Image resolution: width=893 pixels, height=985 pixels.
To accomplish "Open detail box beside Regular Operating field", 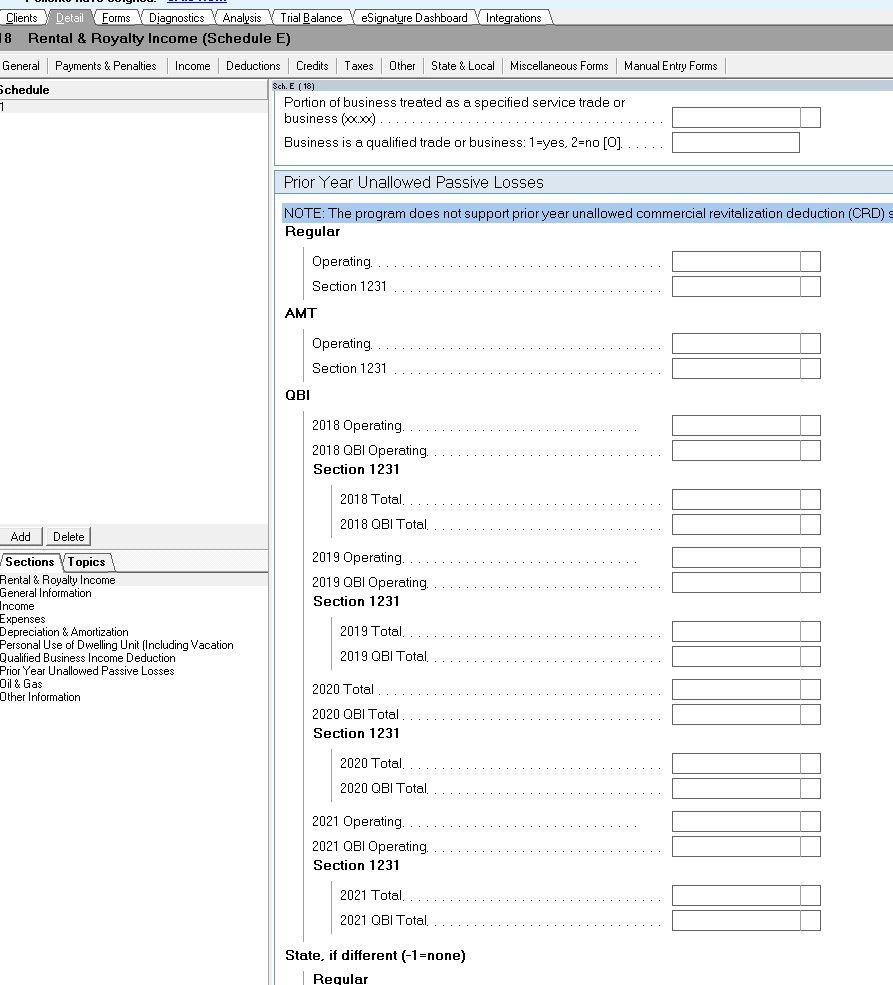I will click(811, 262).
